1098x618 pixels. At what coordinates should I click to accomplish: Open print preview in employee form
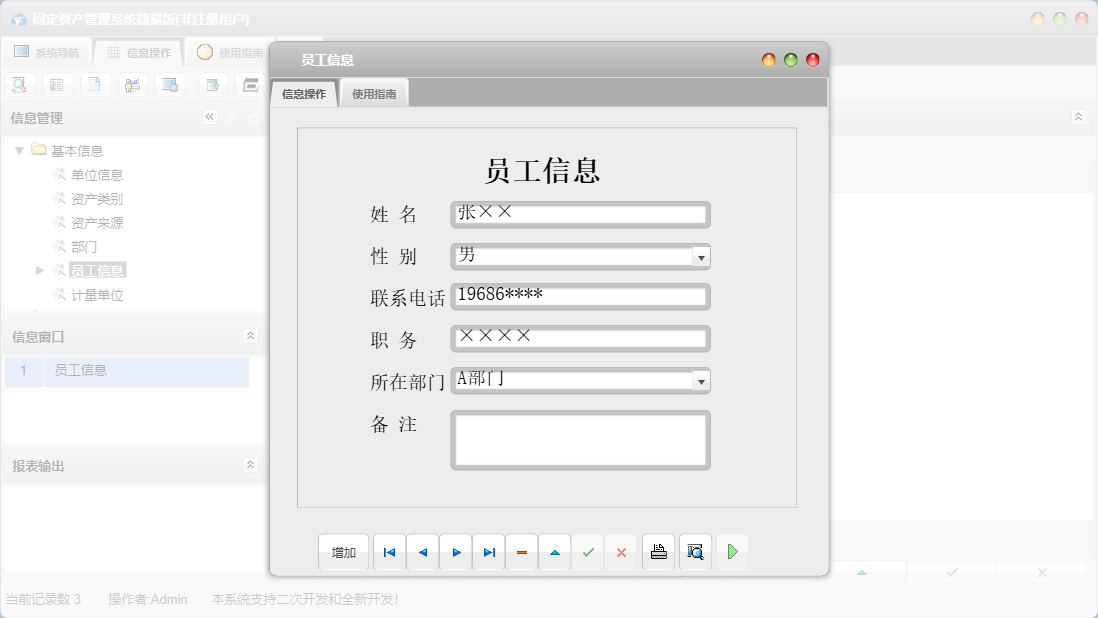click(x=694, y=551)
